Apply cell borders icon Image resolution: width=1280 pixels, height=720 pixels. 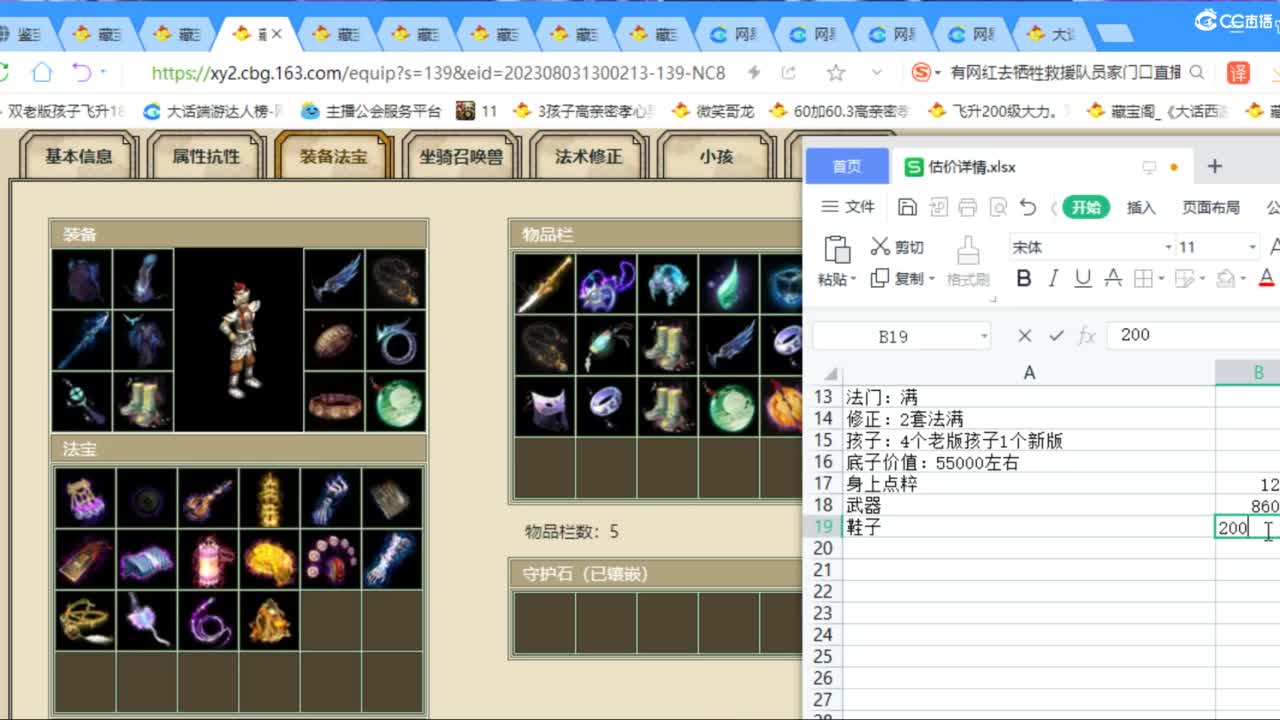(x=1142, y=278)
